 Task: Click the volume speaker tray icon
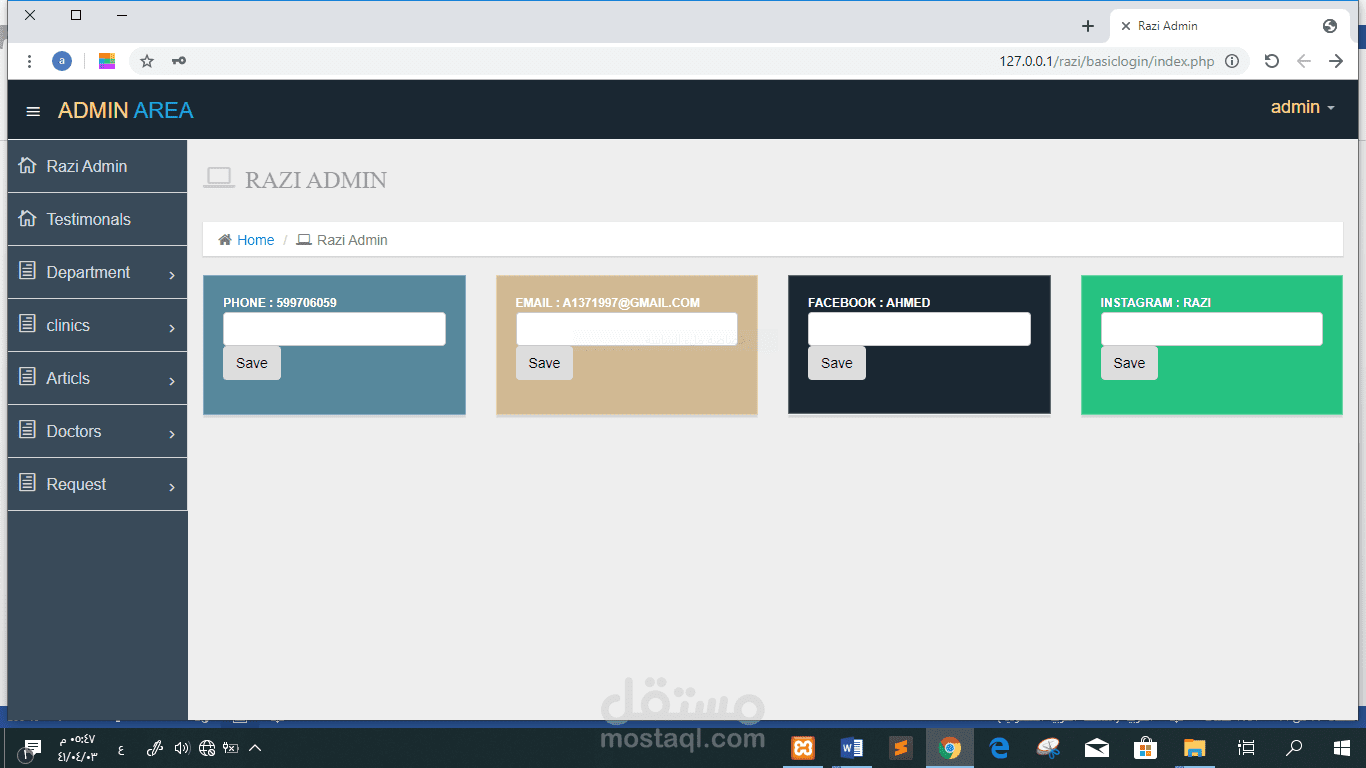(181, 748)
